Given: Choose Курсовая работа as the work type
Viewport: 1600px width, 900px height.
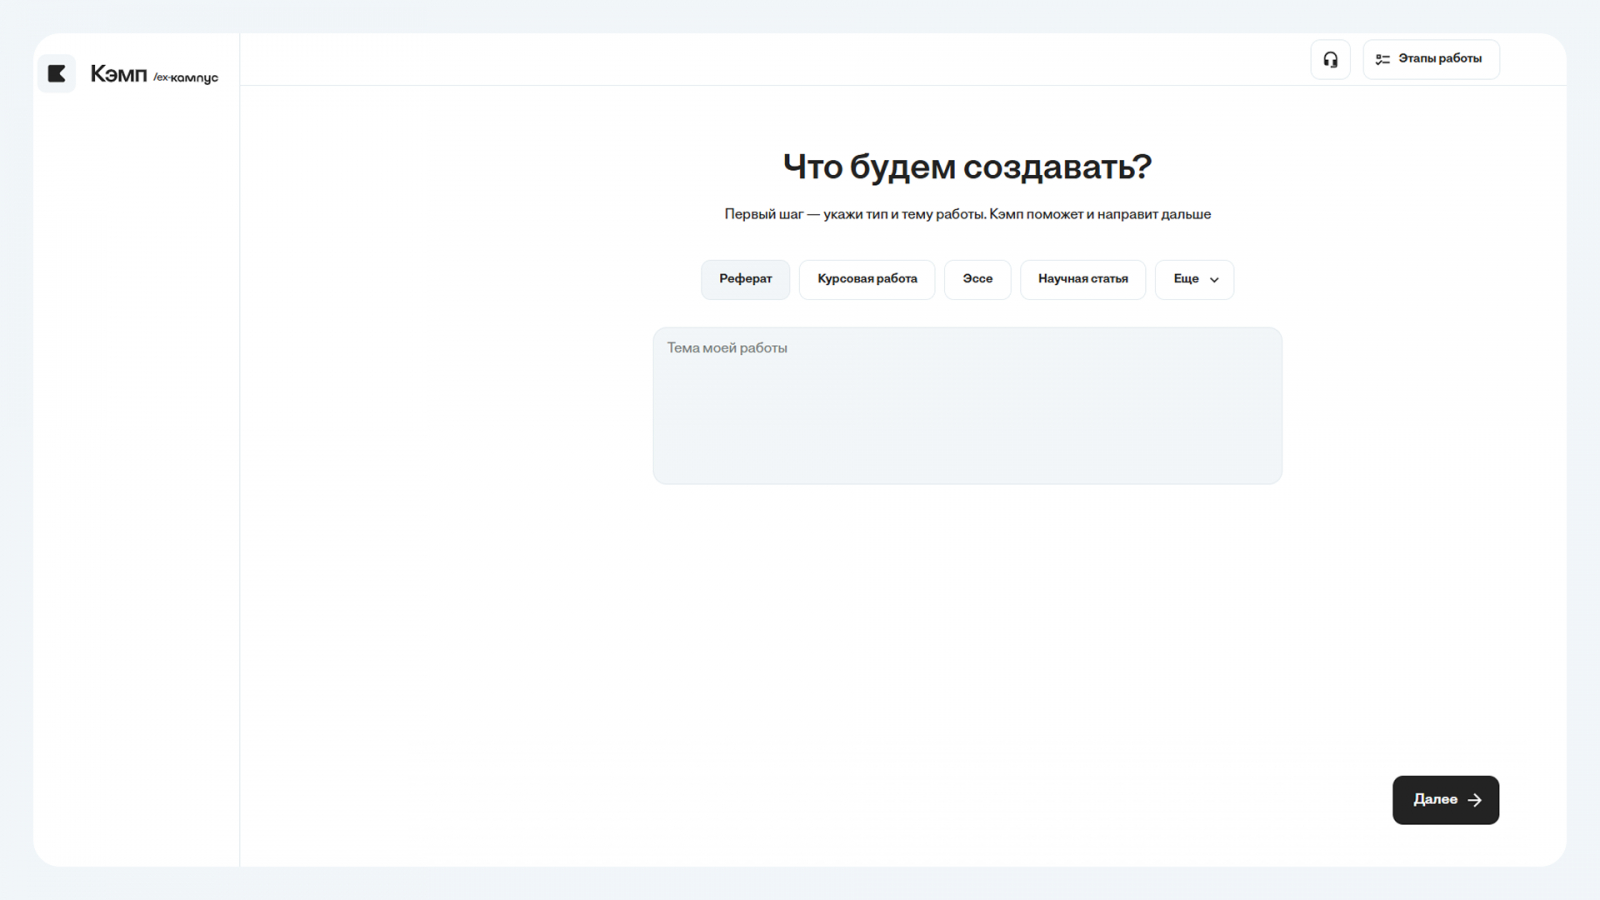Looking at the screenshot, I should click(x=867, y=279).
